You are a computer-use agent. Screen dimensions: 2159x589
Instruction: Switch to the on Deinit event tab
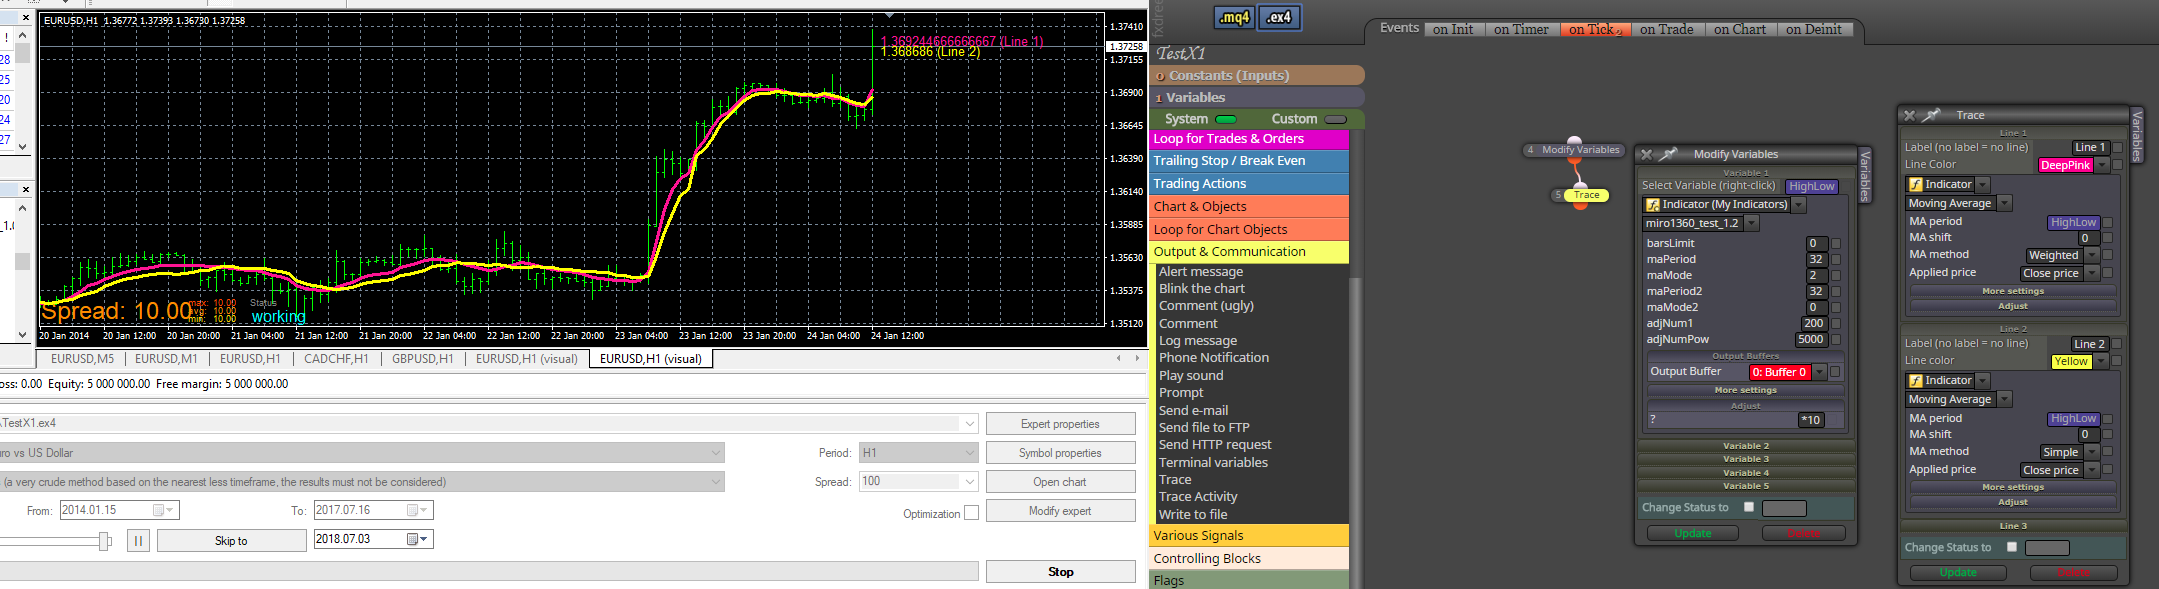click(x=1814, y=30)
